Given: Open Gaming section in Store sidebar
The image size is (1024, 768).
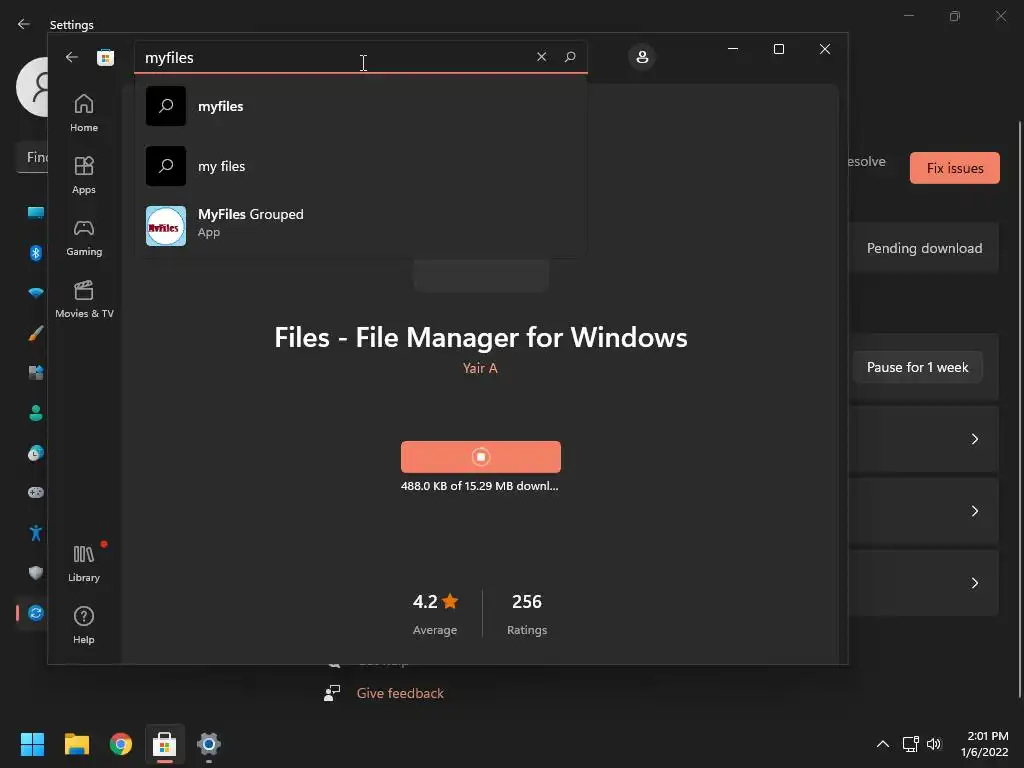Looking at the screenshot, I should point(84,238).
